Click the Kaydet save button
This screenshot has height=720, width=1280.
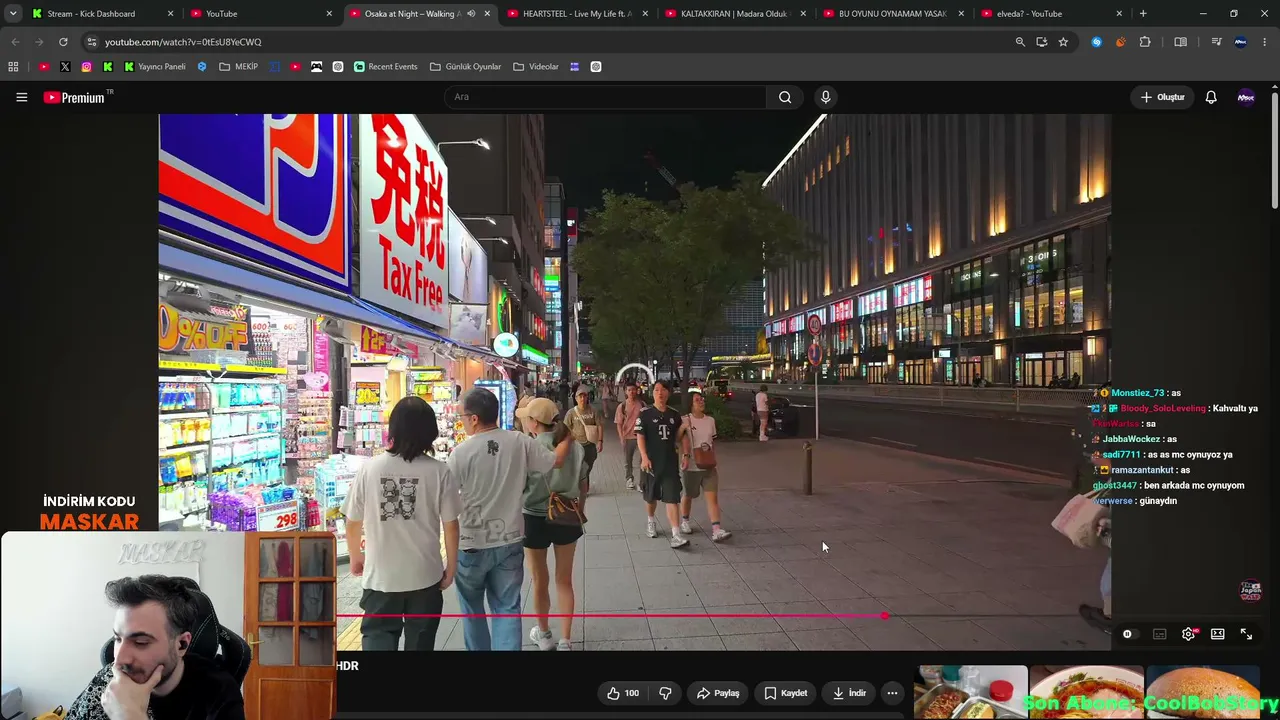pyautogui.click(x=785, y=693)
